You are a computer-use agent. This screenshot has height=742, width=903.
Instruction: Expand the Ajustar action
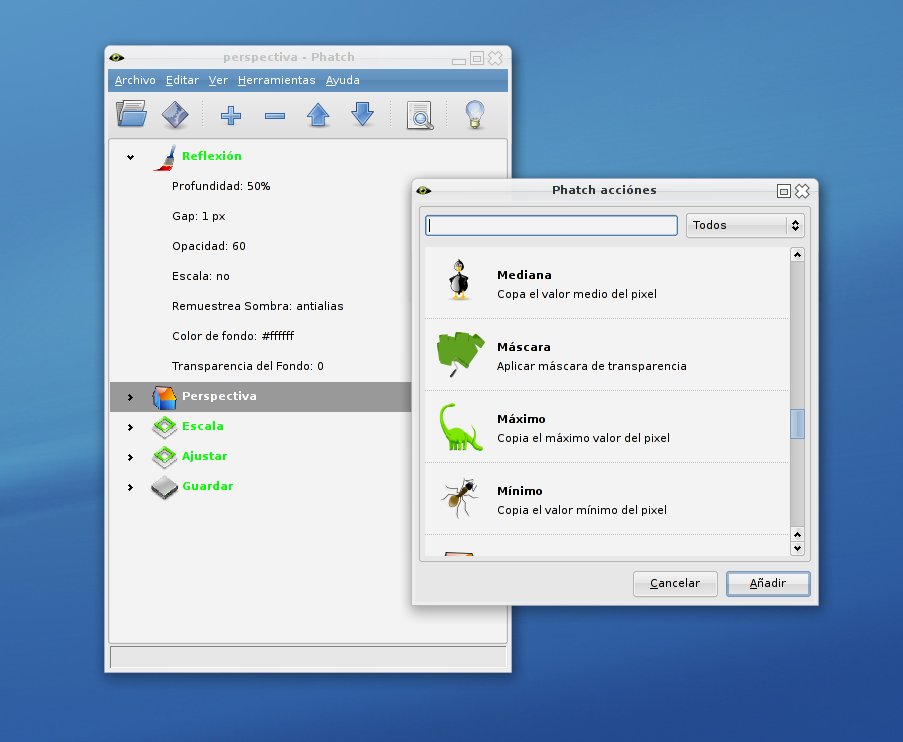pyautogui.click(x=131, y=457)
